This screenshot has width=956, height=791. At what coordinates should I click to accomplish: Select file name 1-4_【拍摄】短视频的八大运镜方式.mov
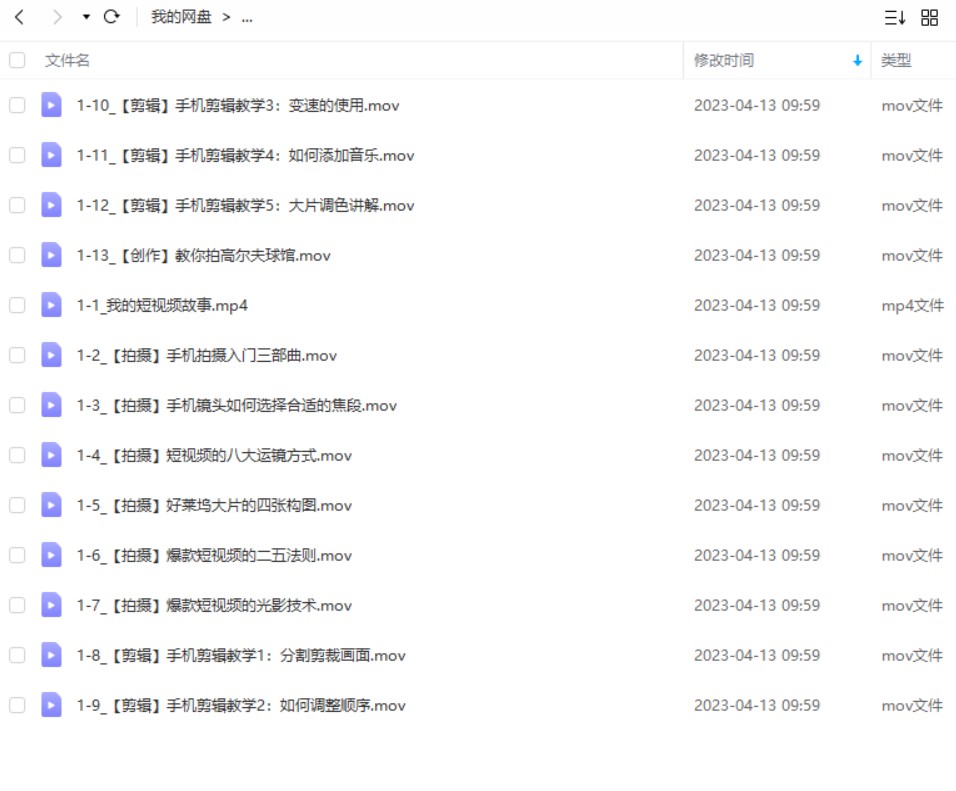pyautogui.click(x=214, y=456)
